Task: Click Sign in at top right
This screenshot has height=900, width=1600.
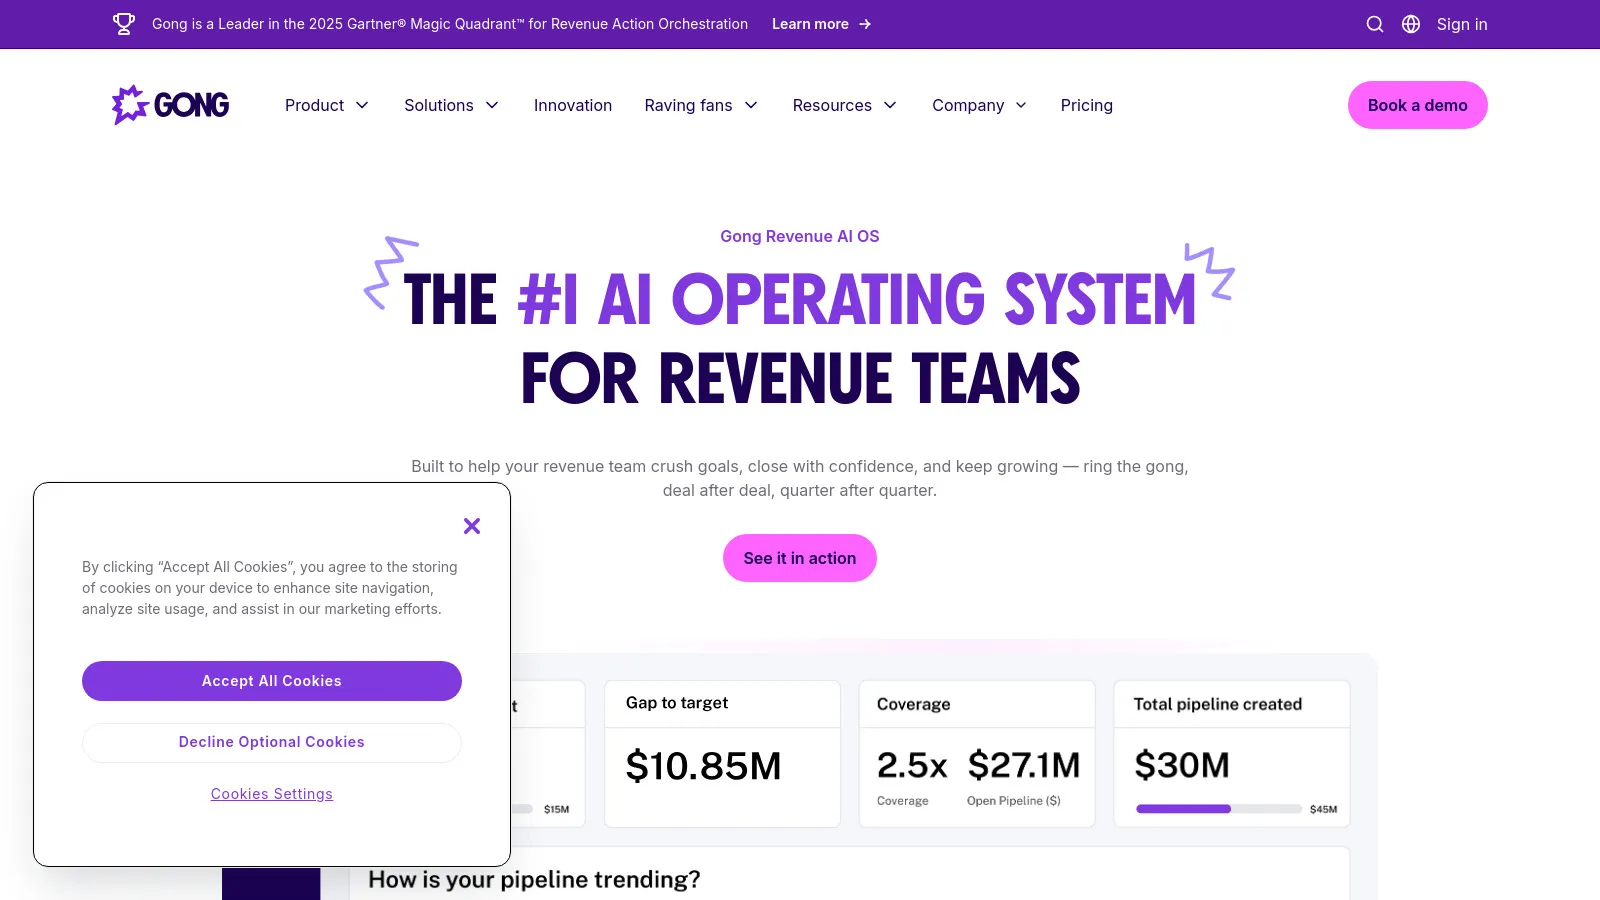Action: pos(1462,24)
